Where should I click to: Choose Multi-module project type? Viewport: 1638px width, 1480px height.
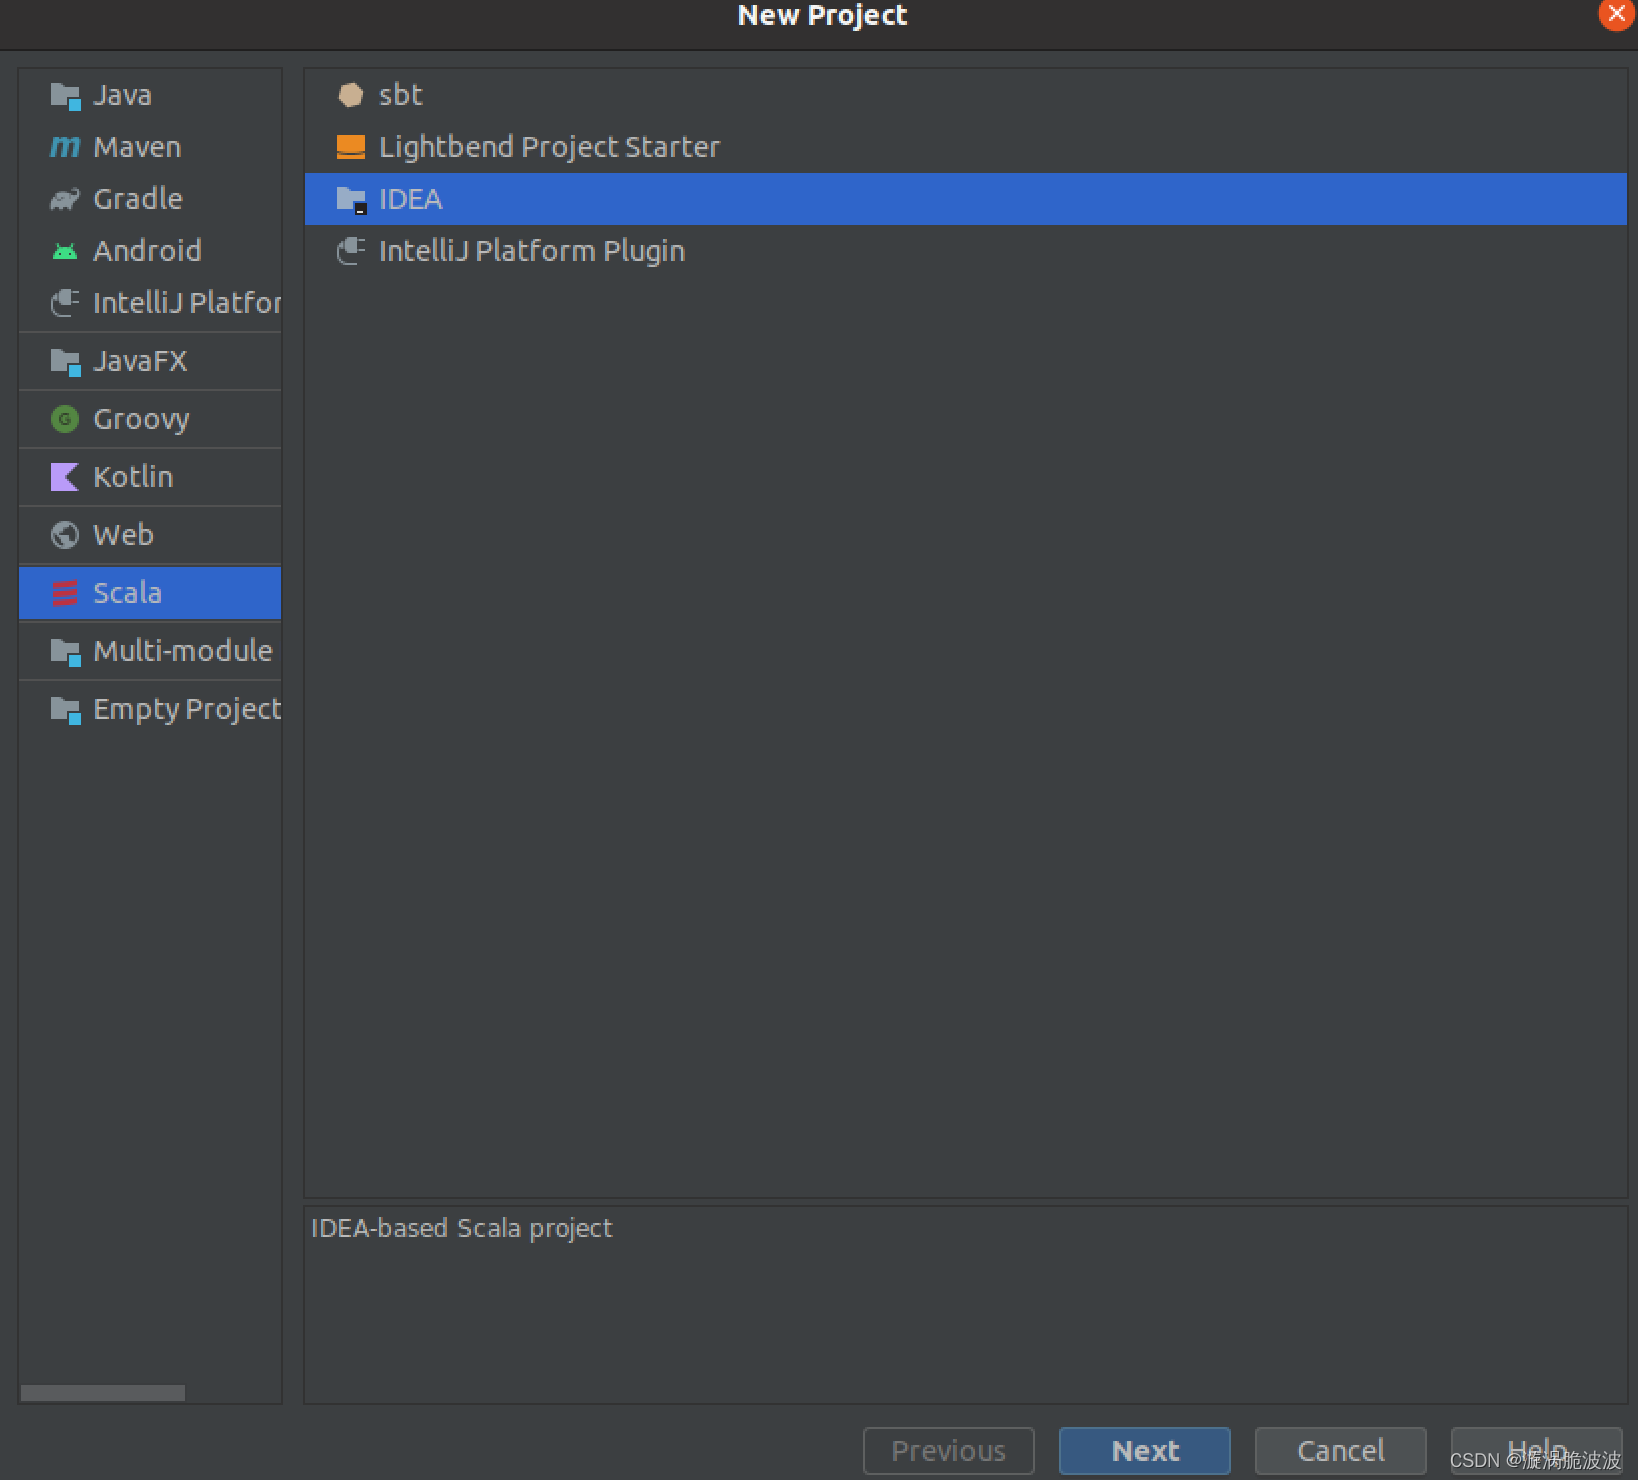click(x=150, y=651)
